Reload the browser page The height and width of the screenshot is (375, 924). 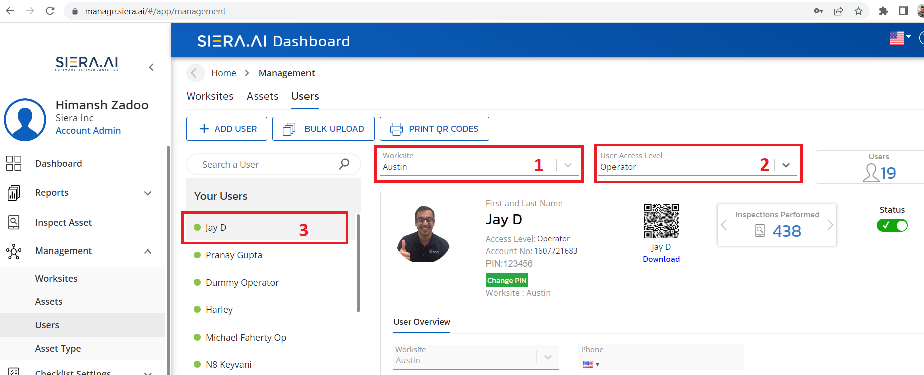(50, 11)
